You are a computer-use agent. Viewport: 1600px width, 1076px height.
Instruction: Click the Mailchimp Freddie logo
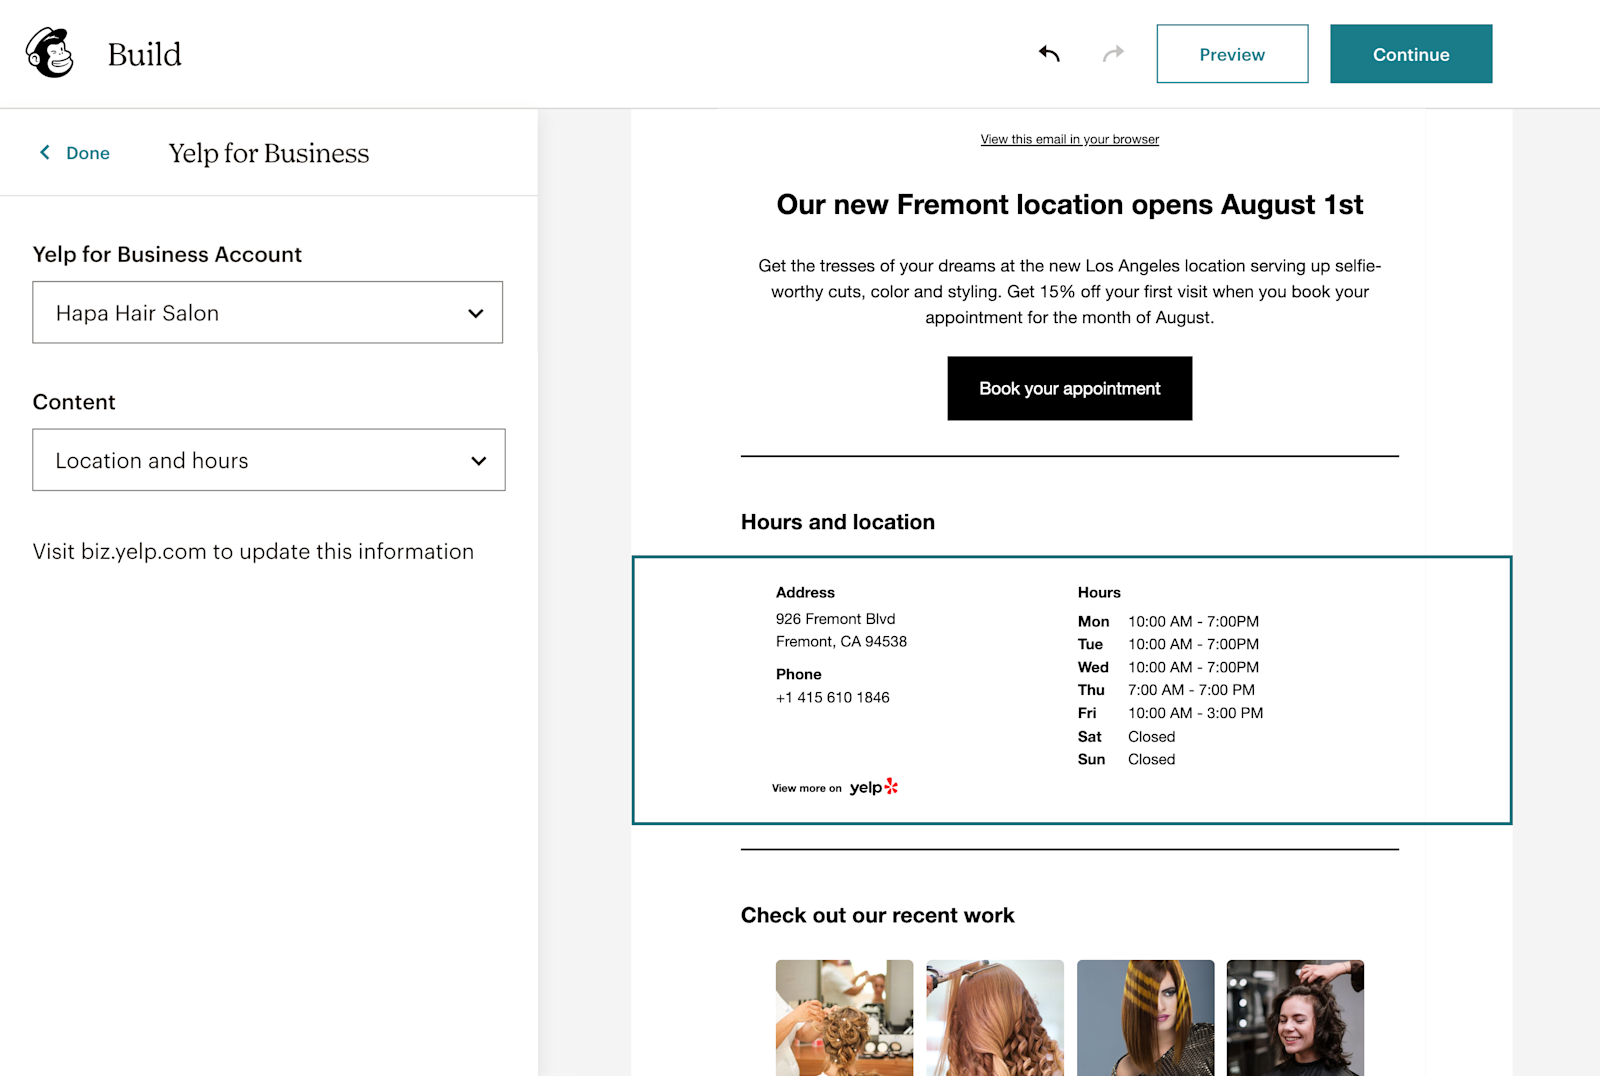[50, 53]
